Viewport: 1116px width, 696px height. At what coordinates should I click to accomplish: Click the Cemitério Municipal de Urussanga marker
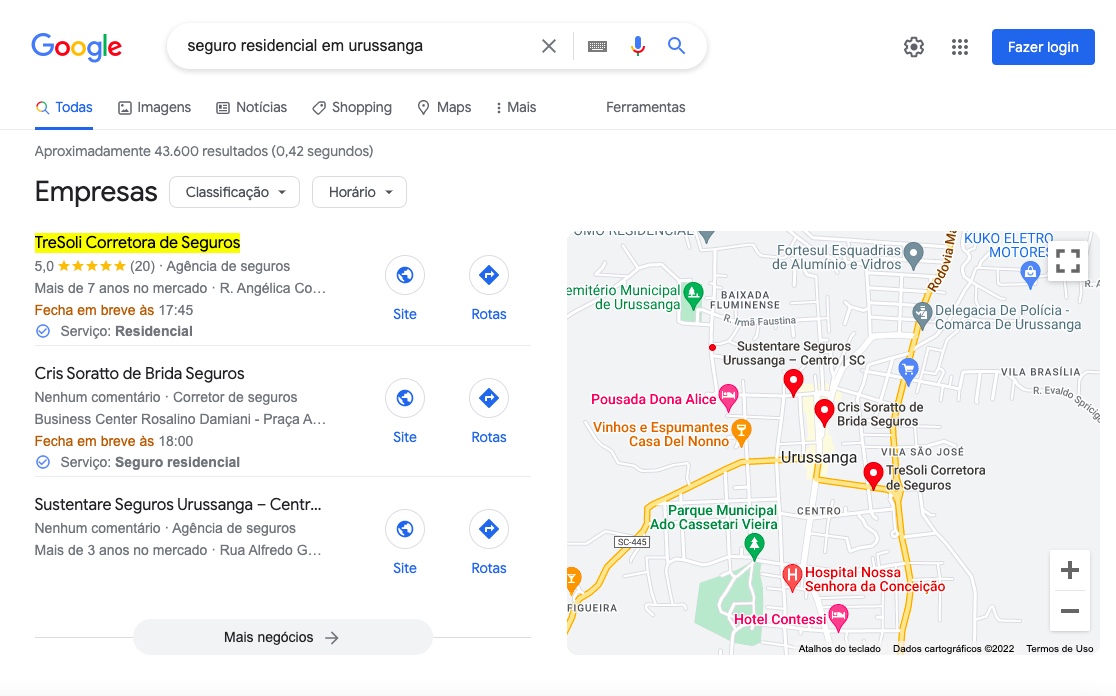click(693, 294)
